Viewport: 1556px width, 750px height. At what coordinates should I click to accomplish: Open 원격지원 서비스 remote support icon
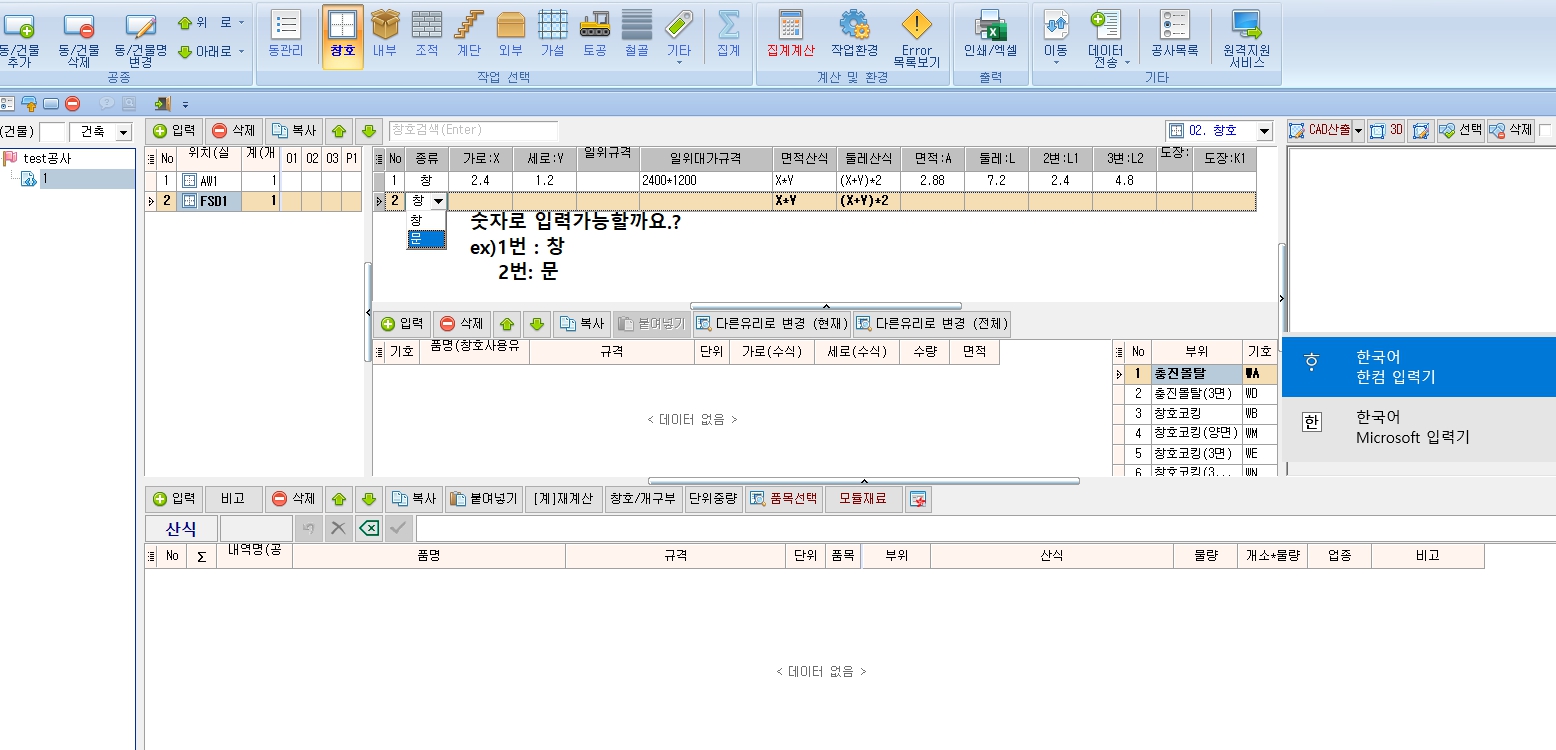tap(1246, 34)
